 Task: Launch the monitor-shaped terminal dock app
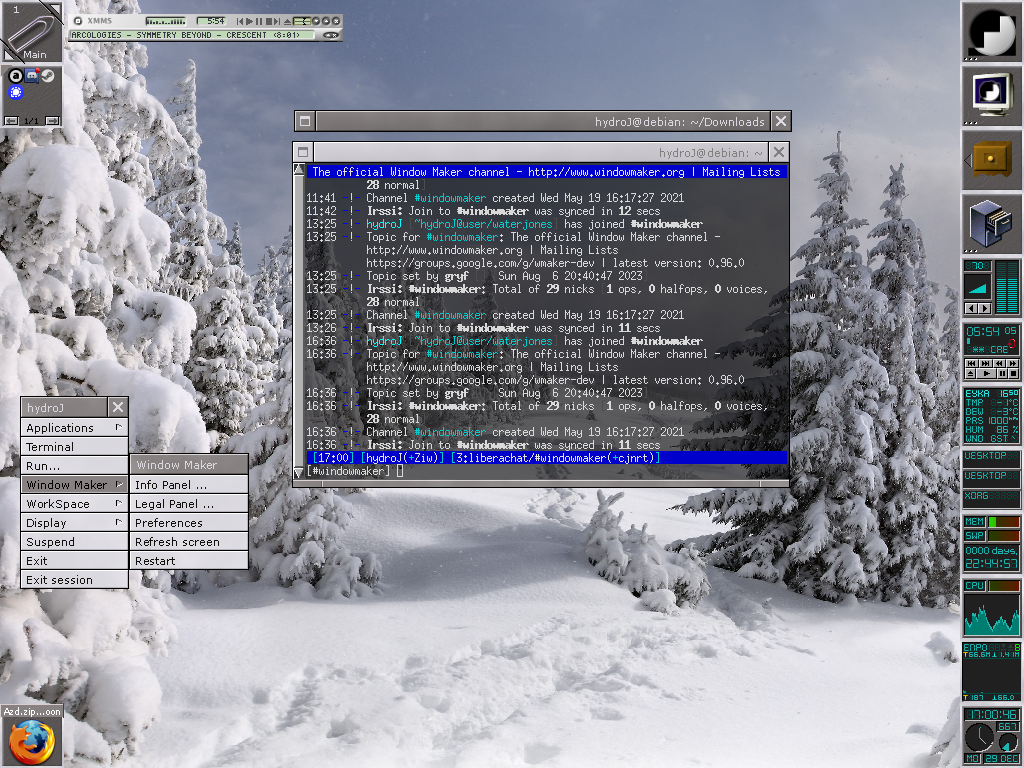pyautogui.click(x=991, y=95)
